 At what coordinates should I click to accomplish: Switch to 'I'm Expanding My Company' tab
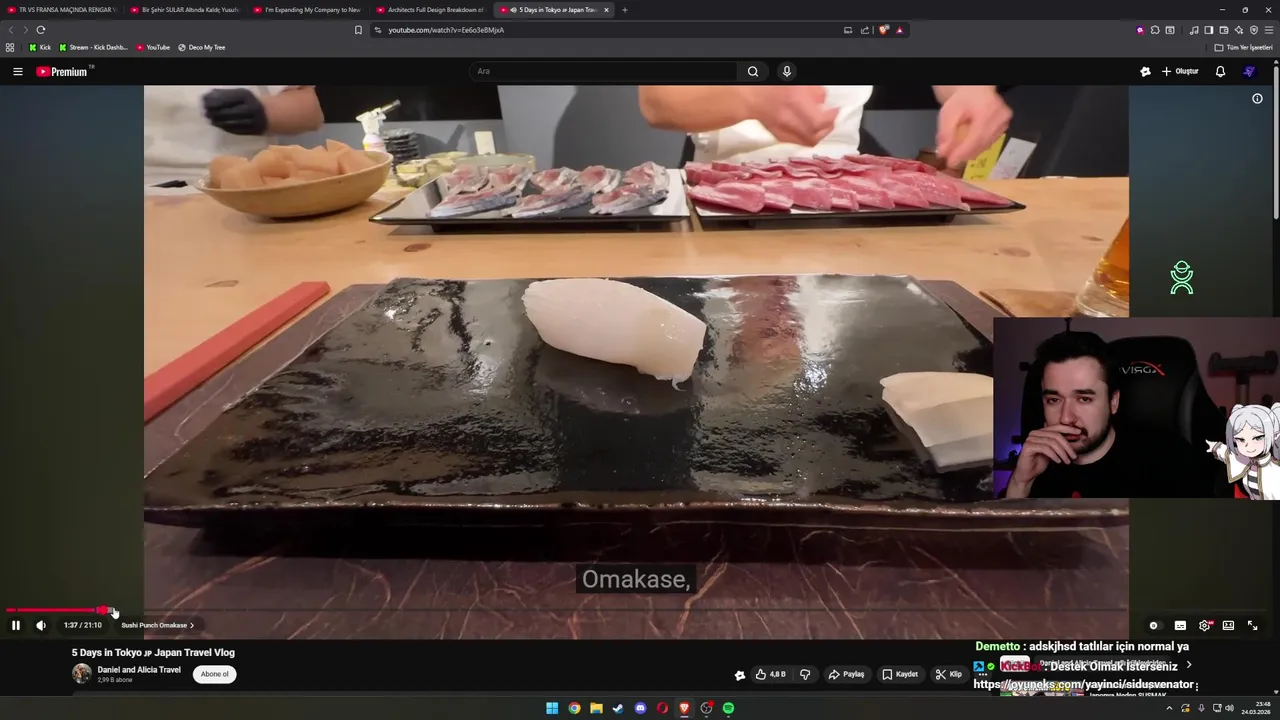308,10
